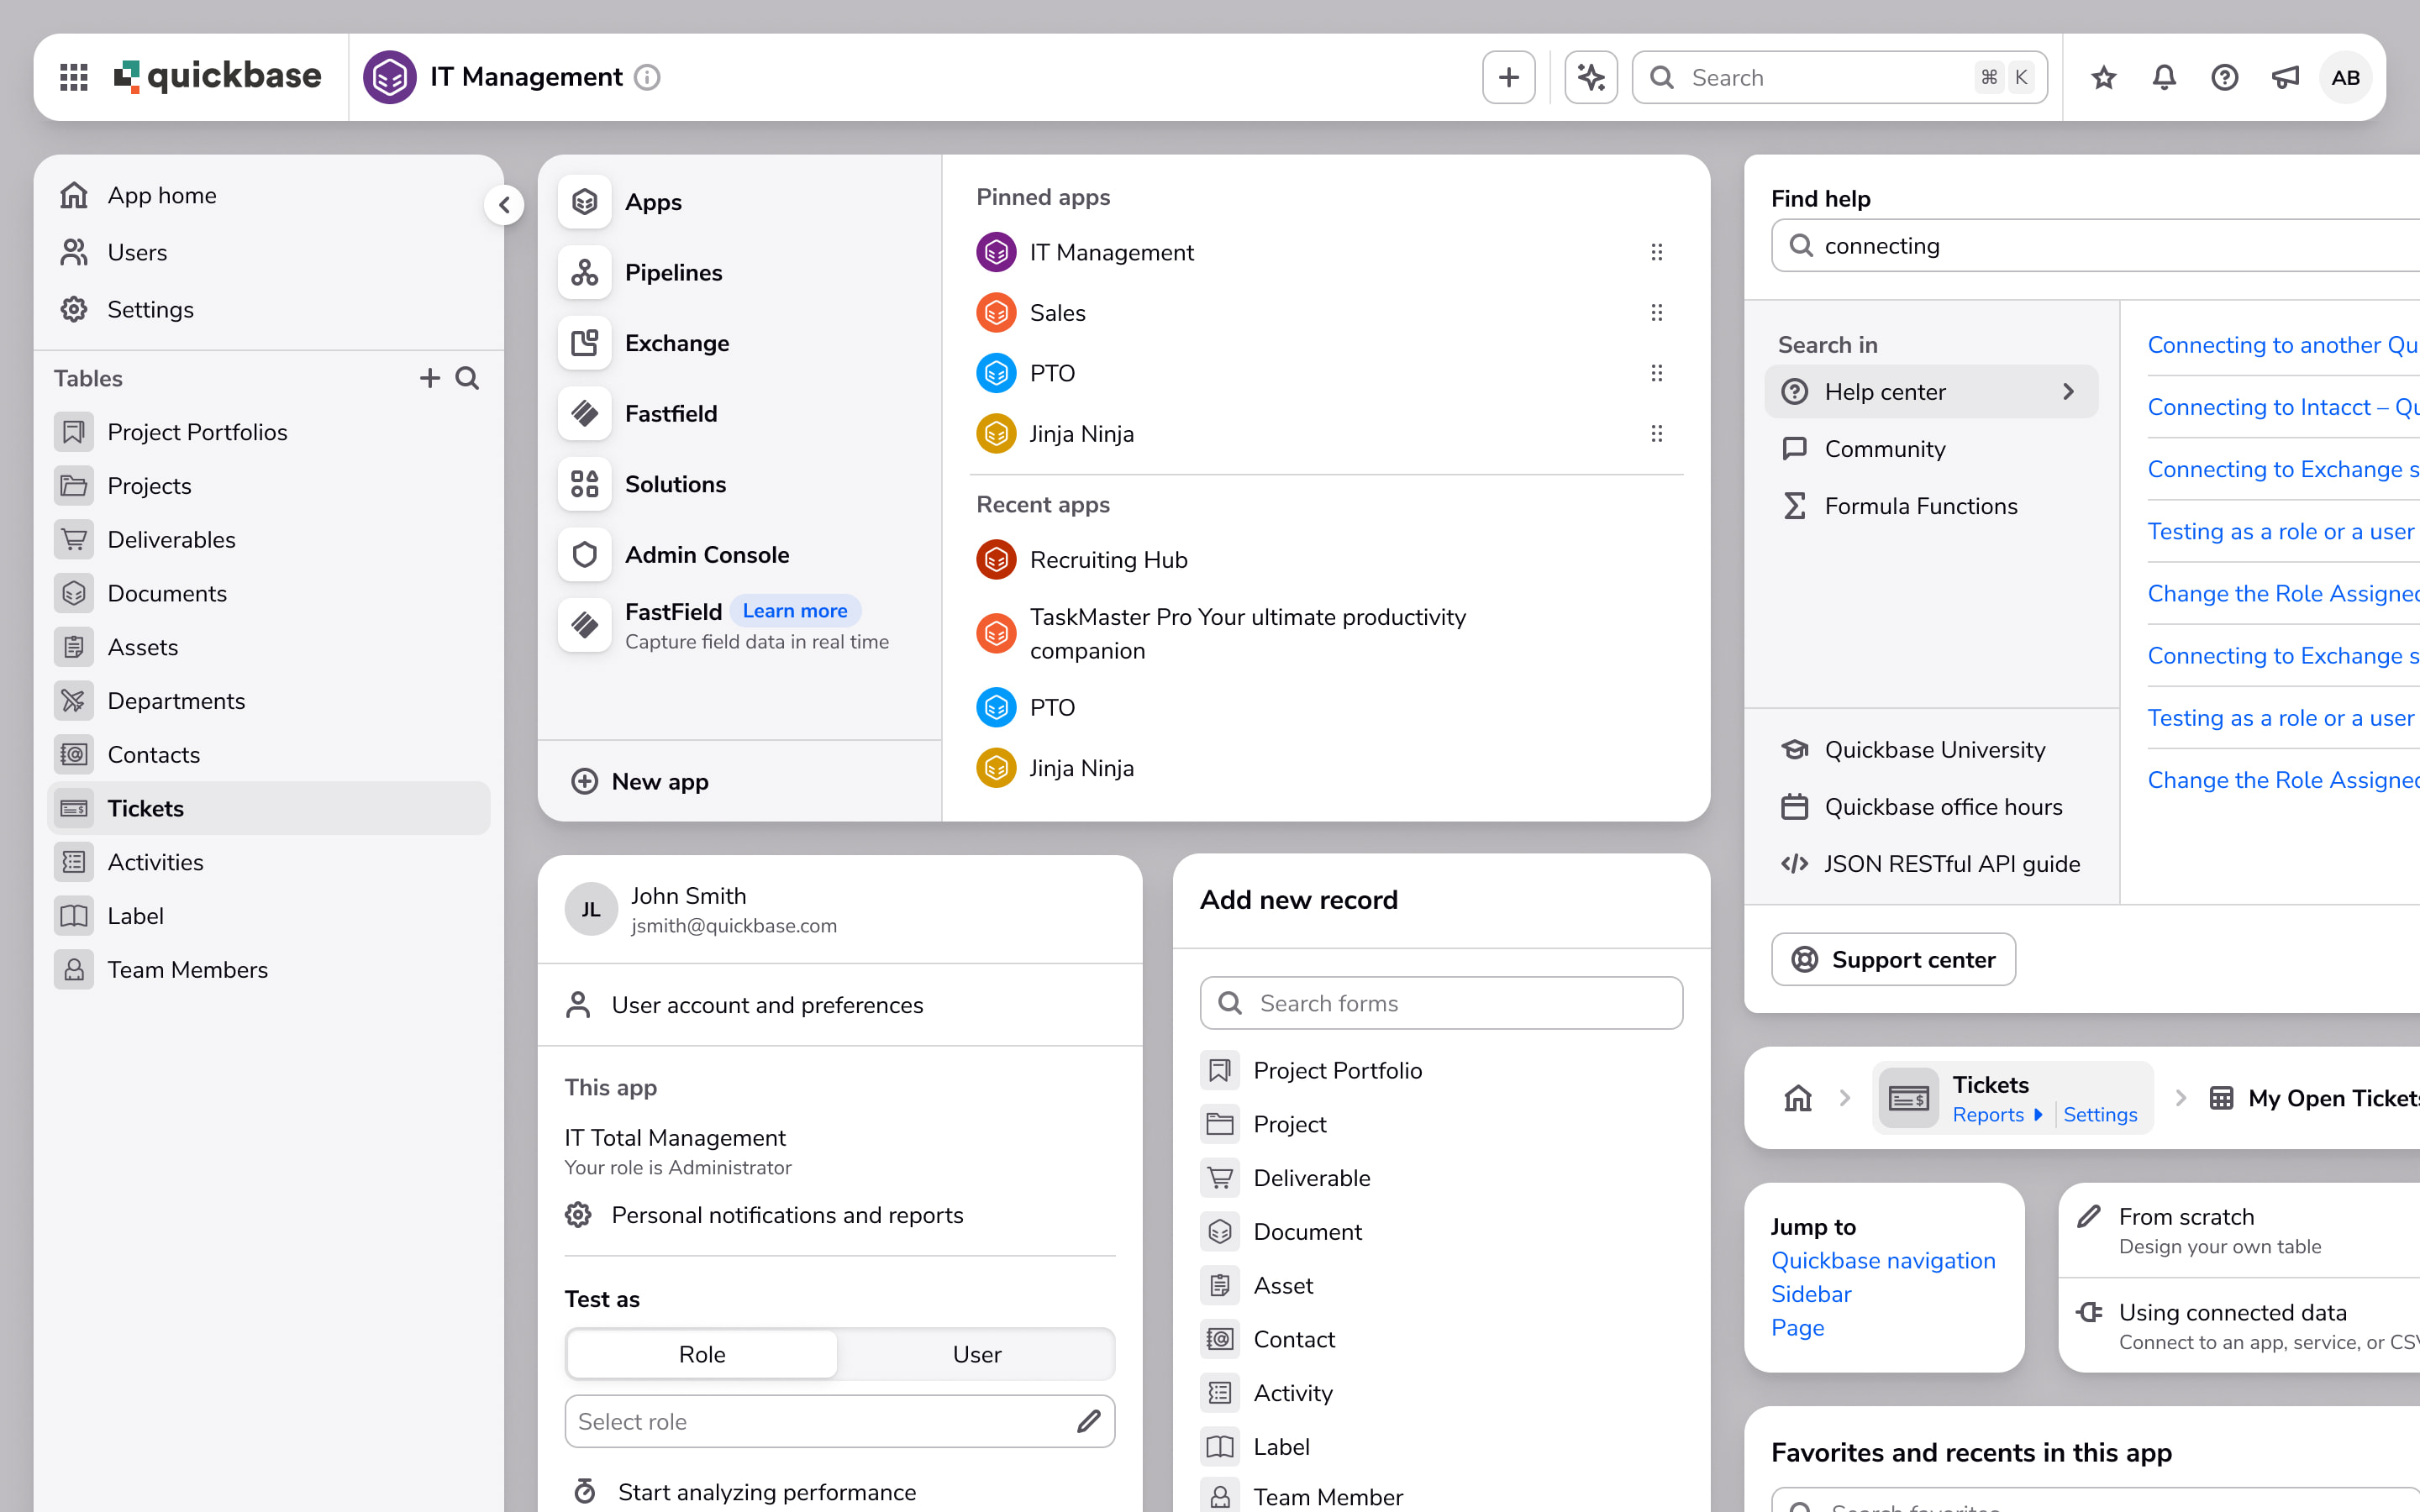Click the Solutions icon
This screenshot has height=1512, width=2420.
tap(585, 484)
